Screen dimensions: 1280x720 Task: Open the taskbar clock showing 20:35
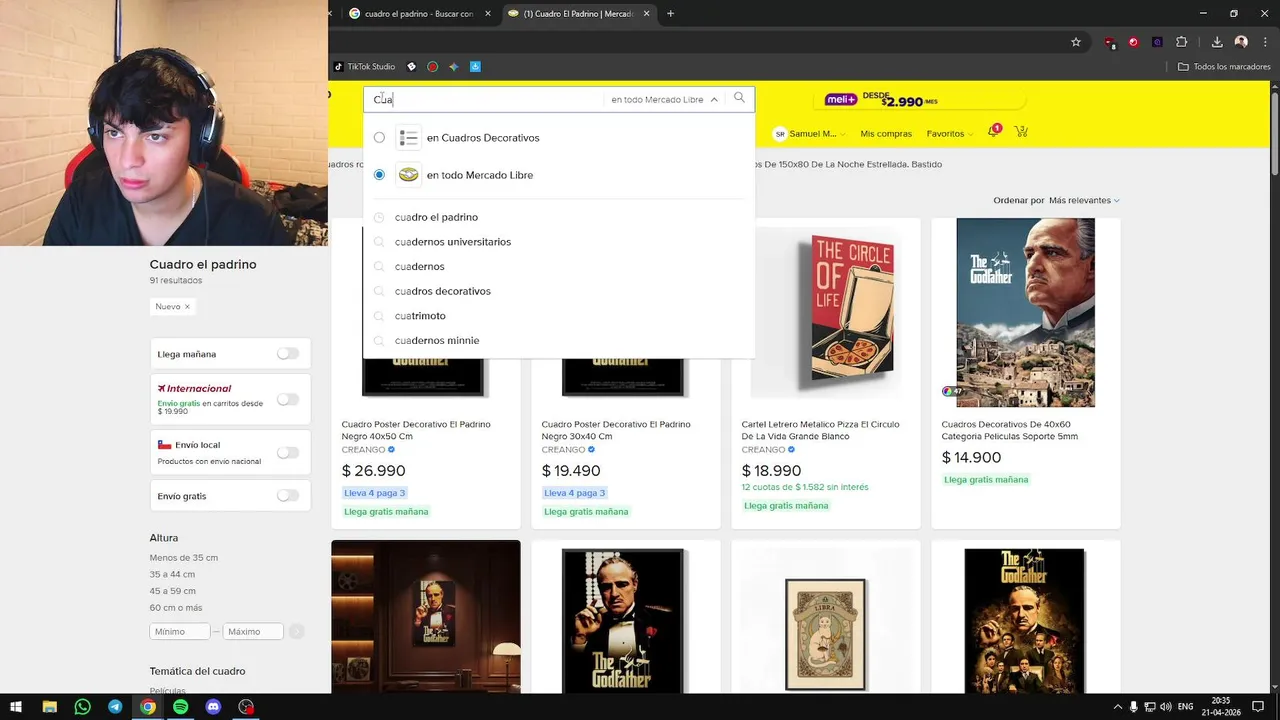(x=1221, y=706)
